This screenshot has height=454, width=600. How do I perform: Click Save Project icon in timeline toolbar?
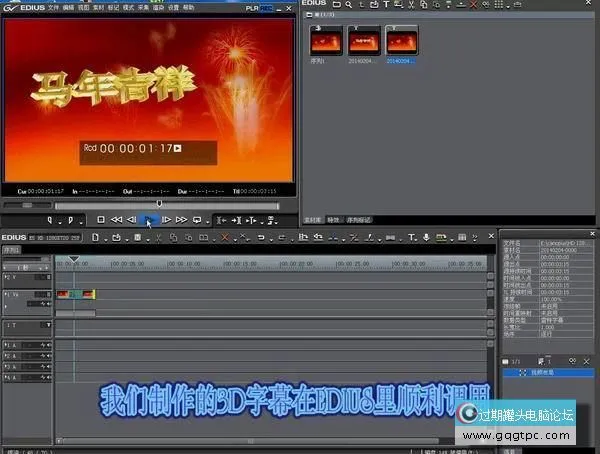point(138,238)
